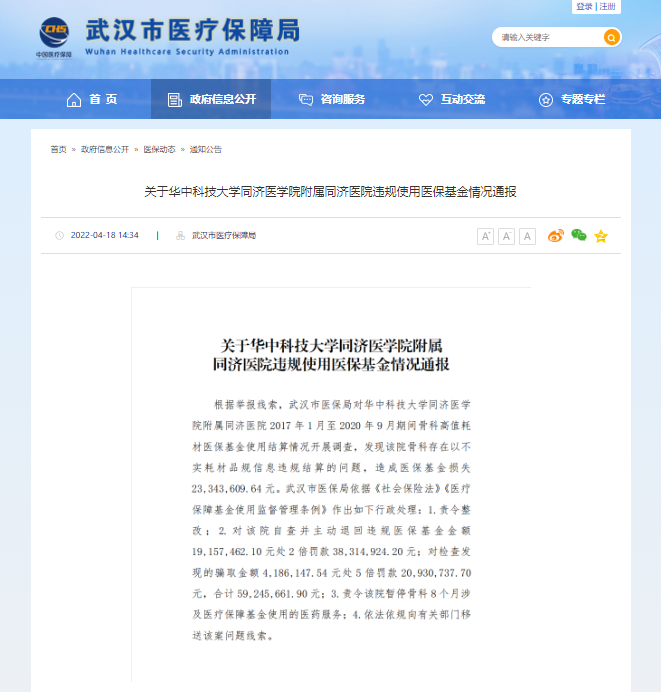This screenshot has height=692, width=661.
Task: Click the source text 武汉市医疗保障局 under title
Action: pyautogui.click(x=224, y=236)
